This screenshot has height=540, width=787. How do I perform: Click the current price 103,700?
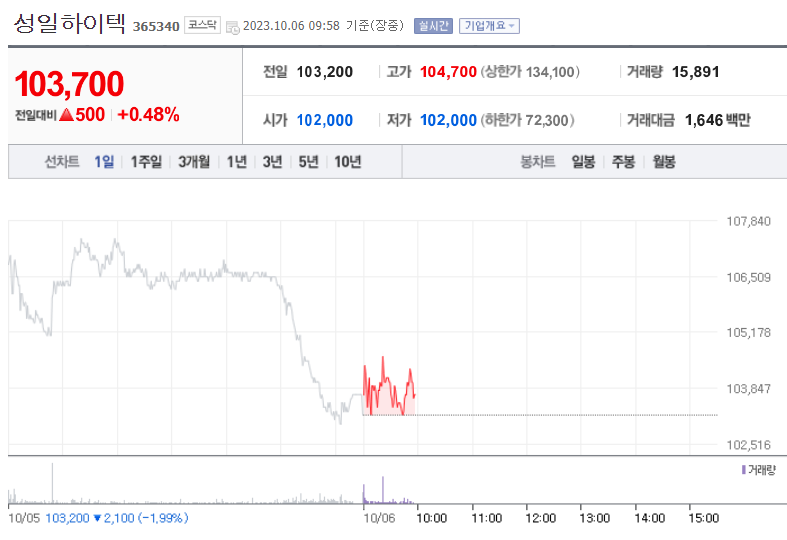coord(69,84)
